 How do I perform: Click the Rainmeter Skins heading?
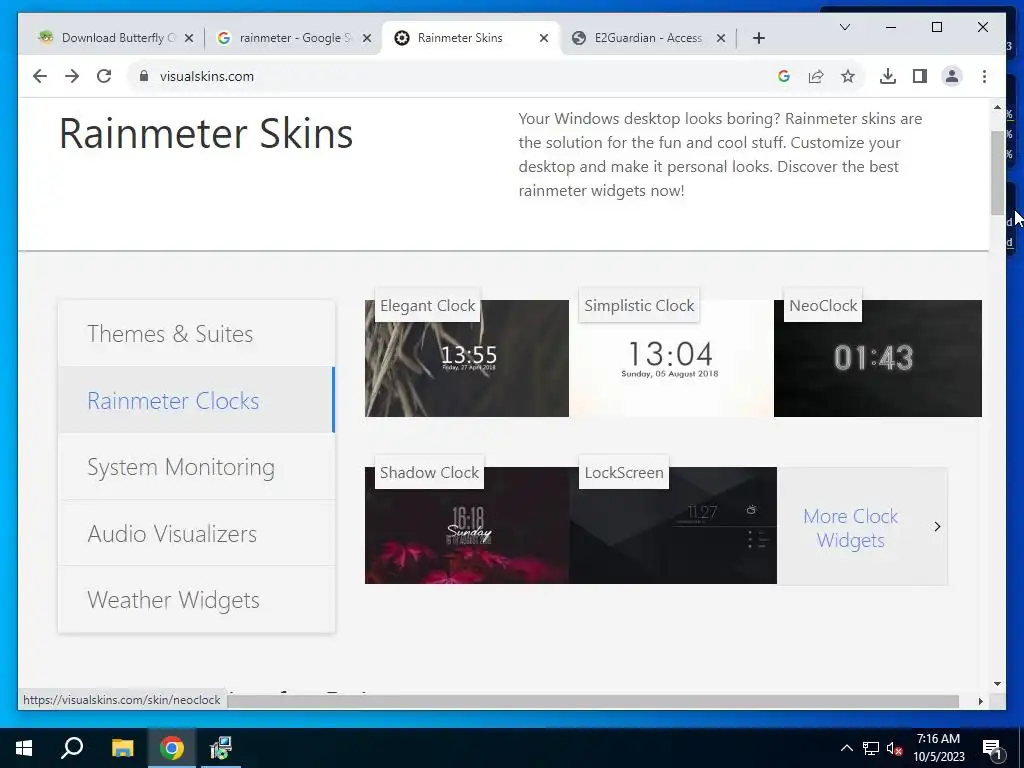(206, 135)
